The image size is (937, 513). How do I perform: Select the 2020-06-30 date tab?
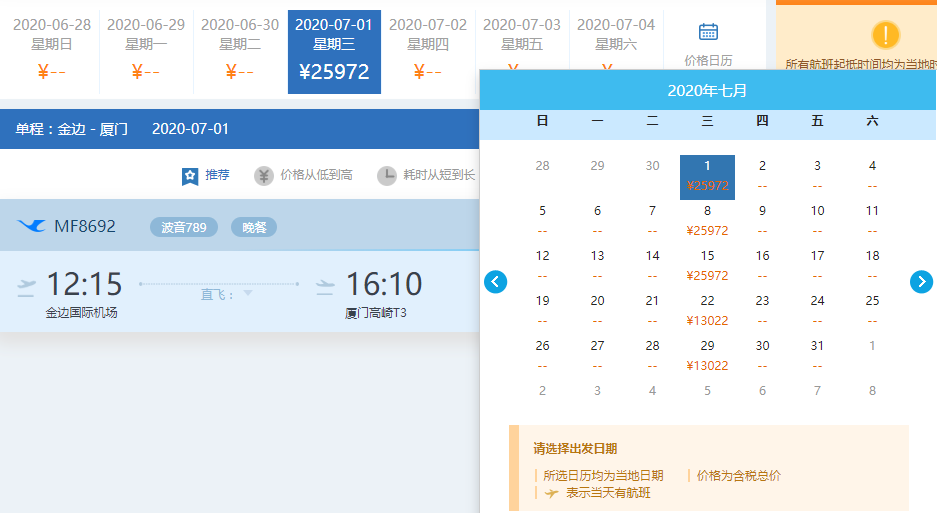point(240,52)
